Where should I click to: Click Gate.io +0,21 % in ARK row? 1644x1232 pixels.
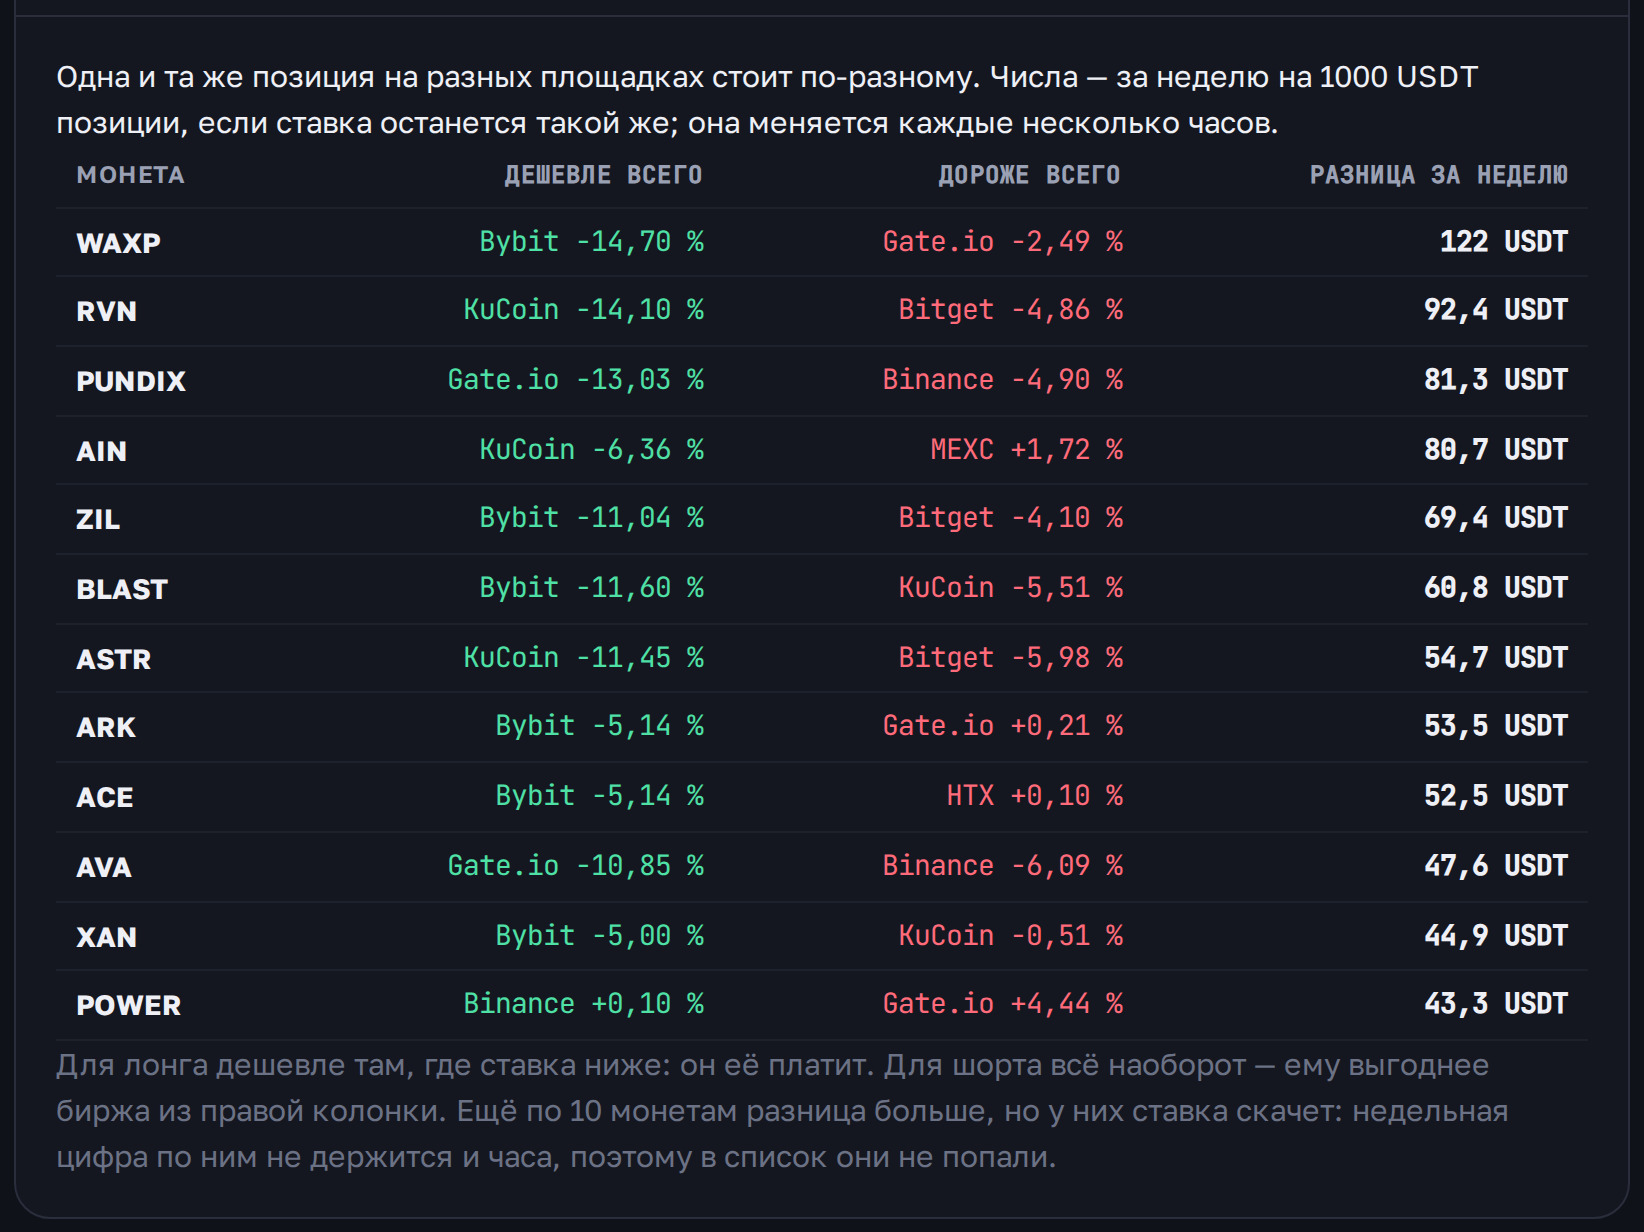(1003, 726)
